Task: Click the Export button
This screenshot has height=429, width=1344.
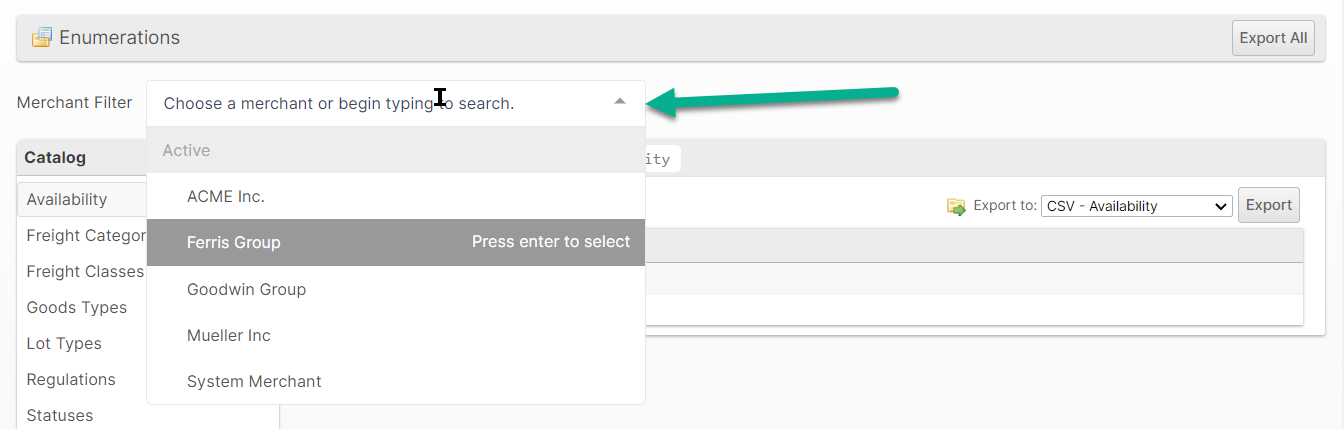Action: point(1268,205)
